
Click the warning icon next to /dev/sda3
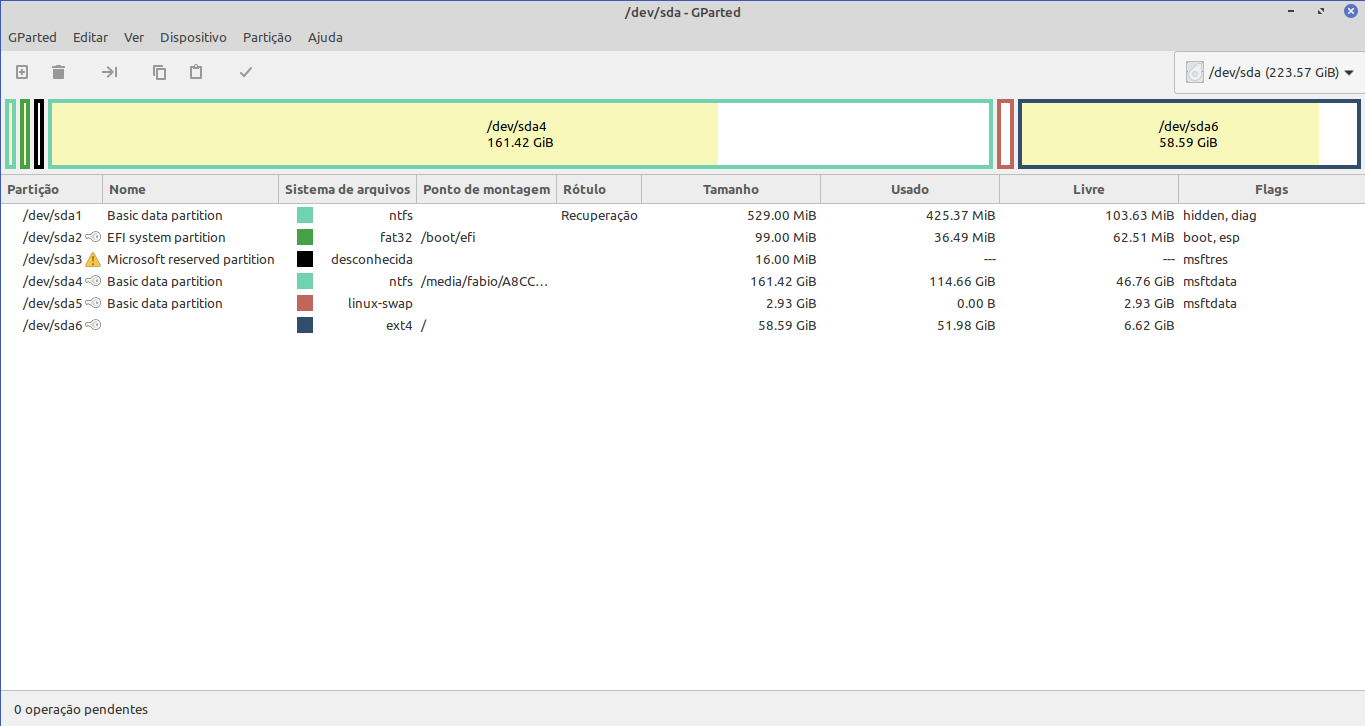(93, 260)
